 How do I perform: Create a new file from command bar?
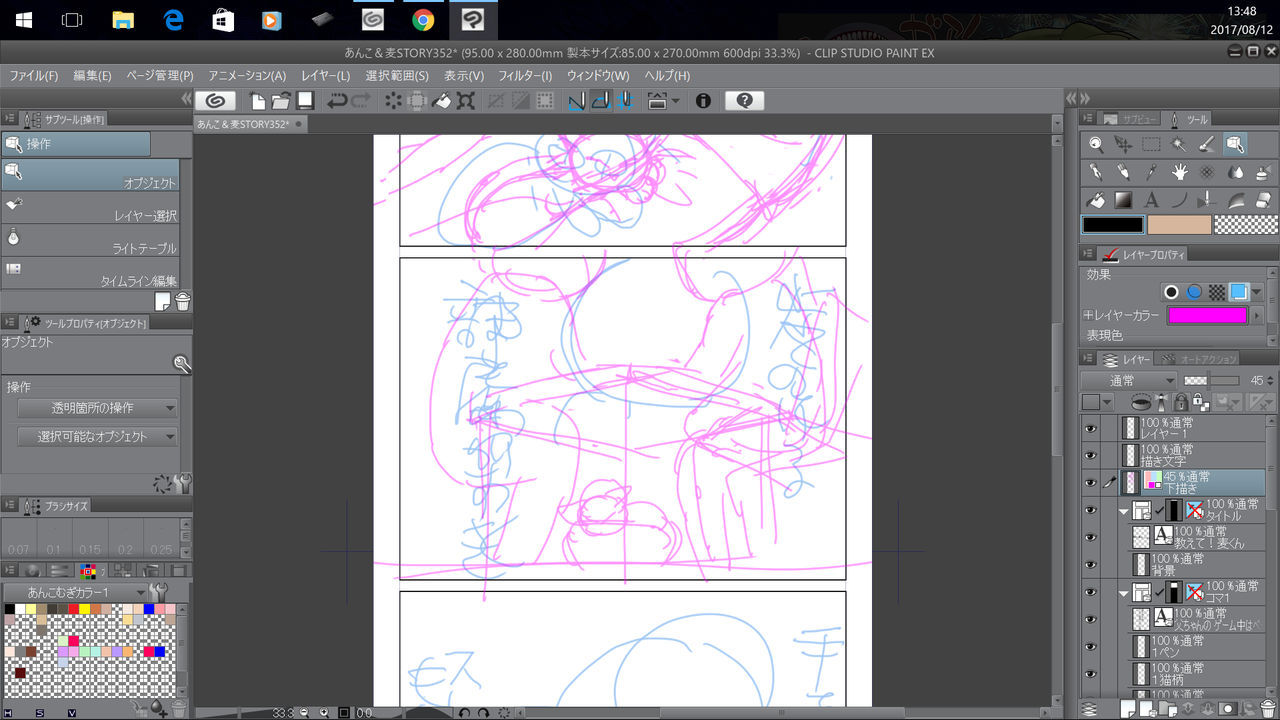pyautogui.click(x=258, y=100)
